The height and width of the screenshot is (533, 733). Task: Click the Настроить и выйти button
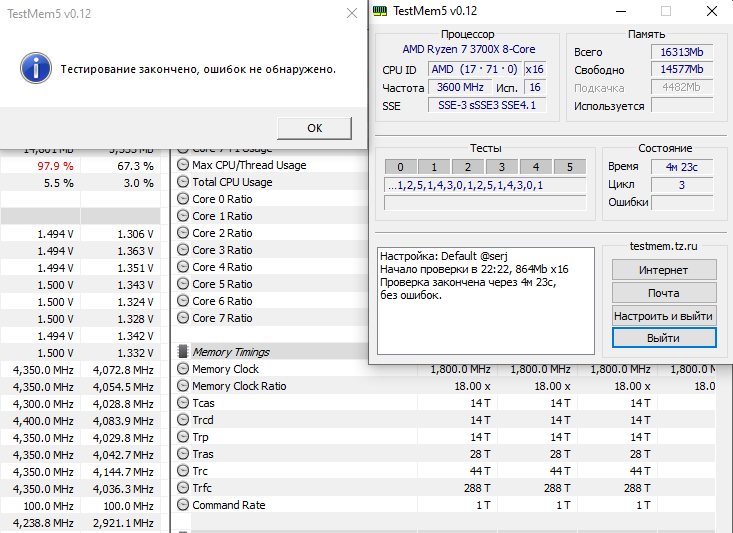coord(664,316)
